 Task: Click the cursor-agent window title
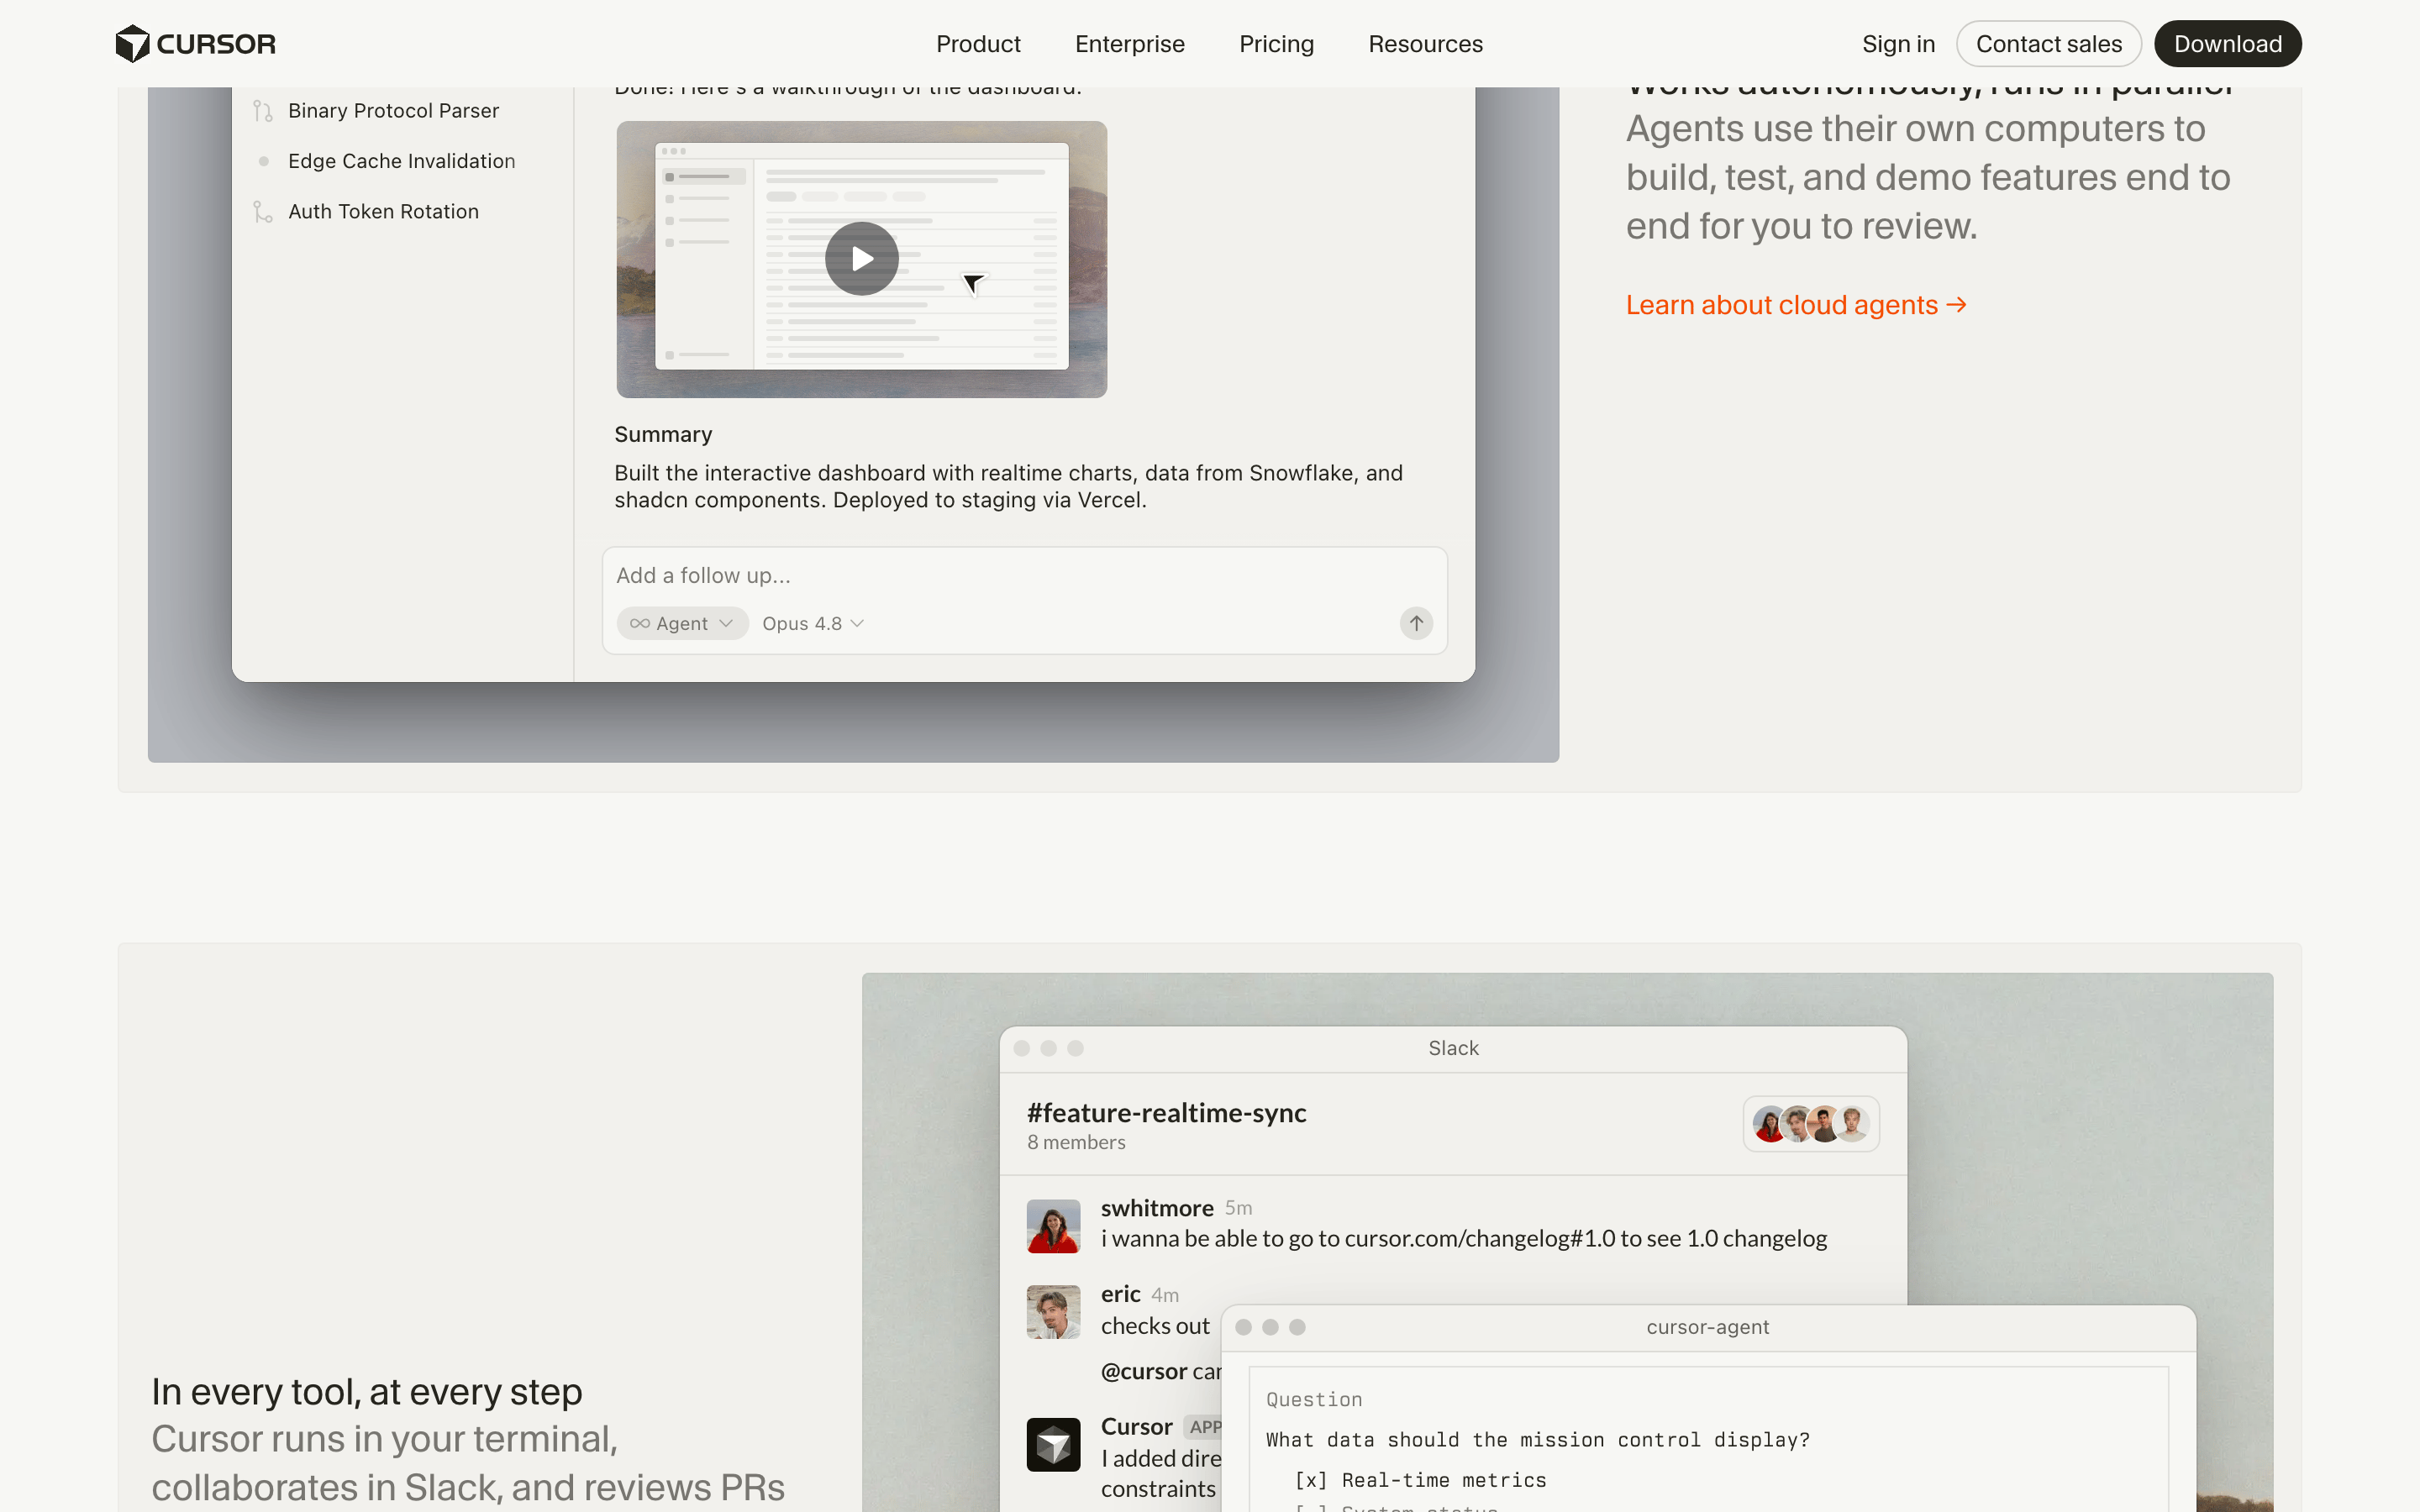pyautogui.click(x=1707, y=1327)
